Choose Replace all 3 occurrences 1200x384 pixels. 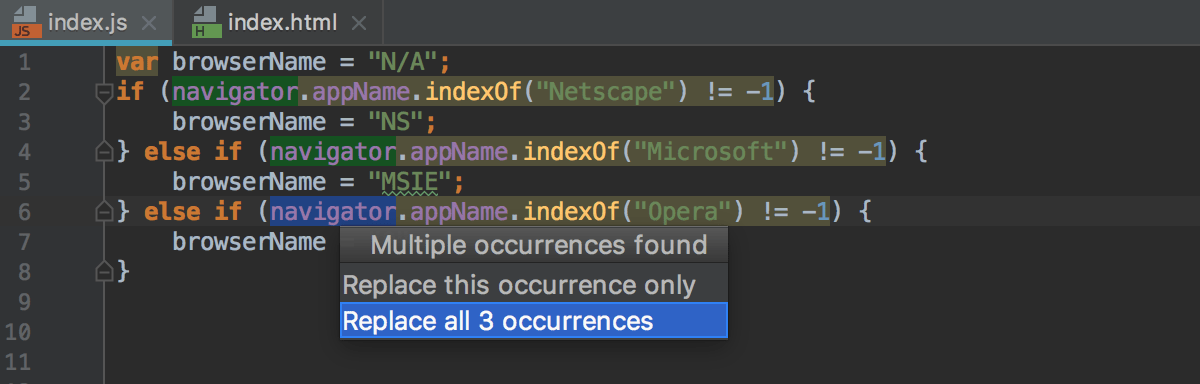click(534, 321)
